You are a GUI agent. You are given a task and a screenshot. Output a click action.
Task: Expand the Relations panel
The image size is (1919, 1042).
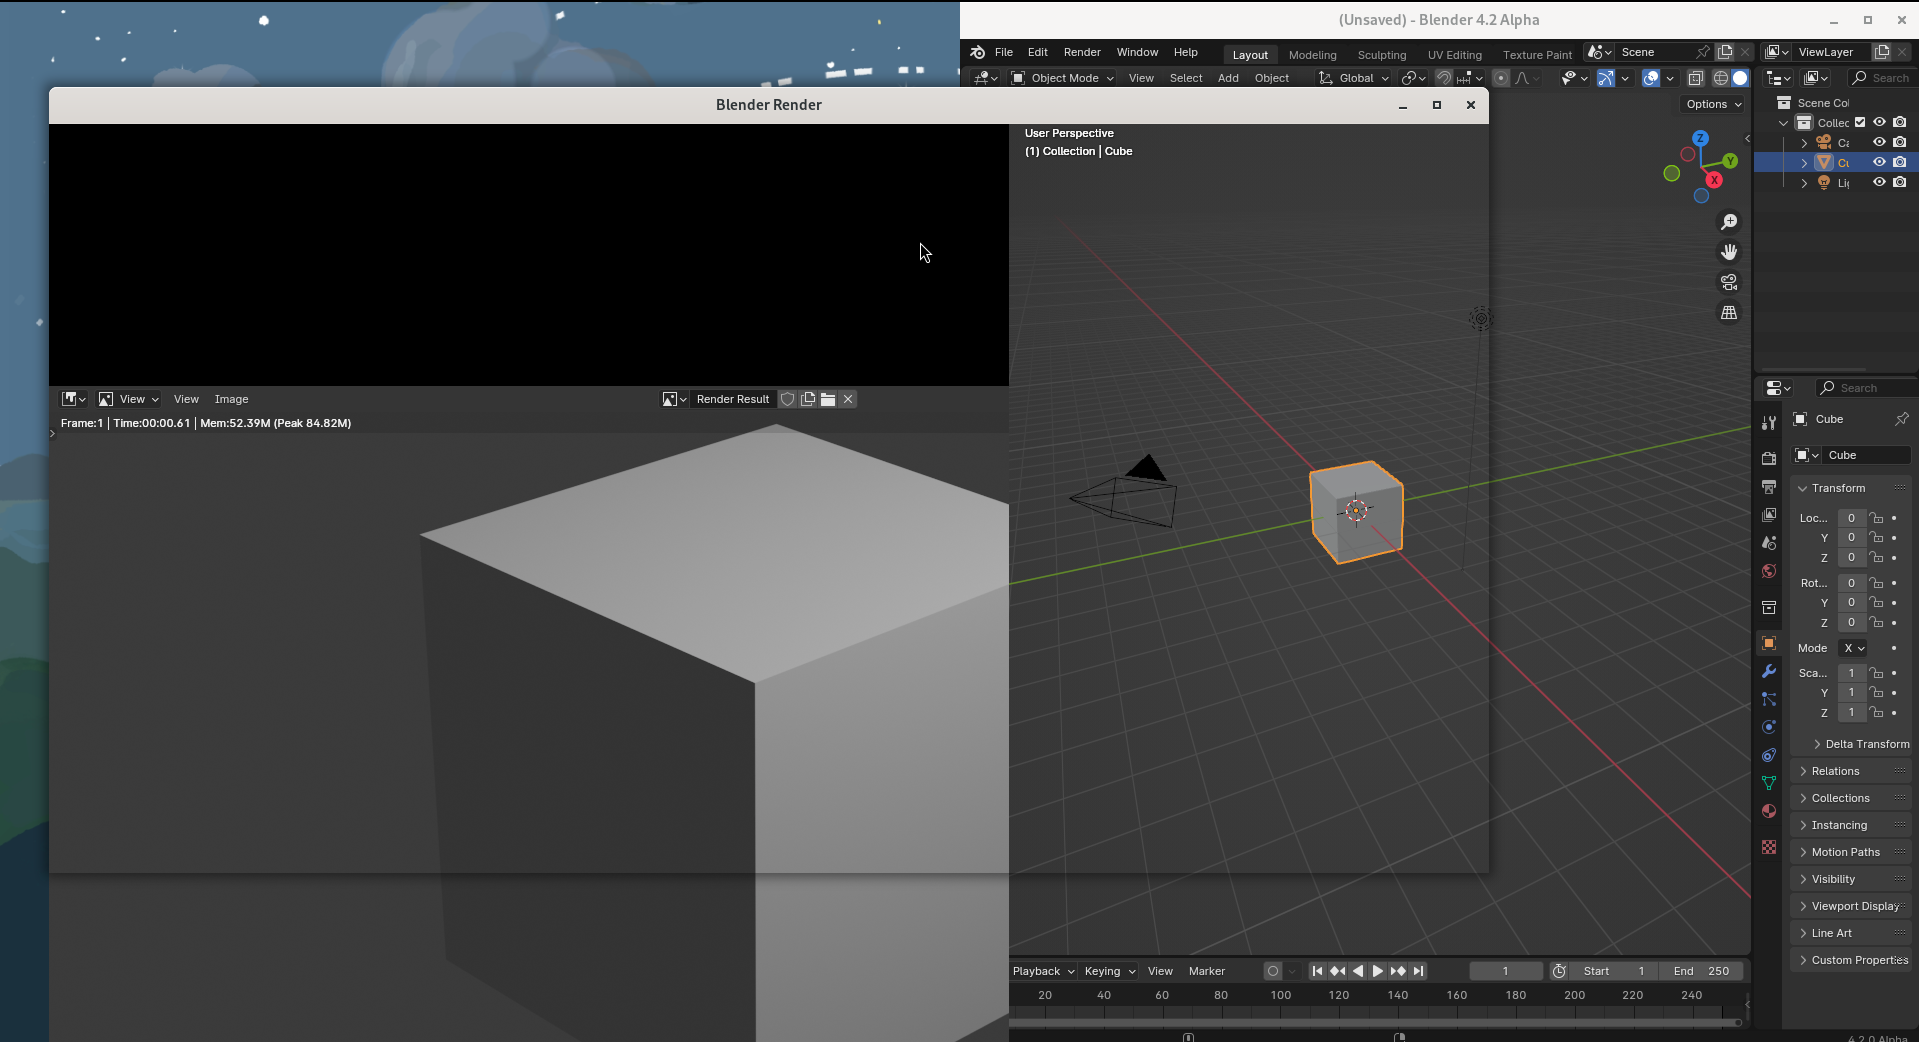(x=1835, y=771)
